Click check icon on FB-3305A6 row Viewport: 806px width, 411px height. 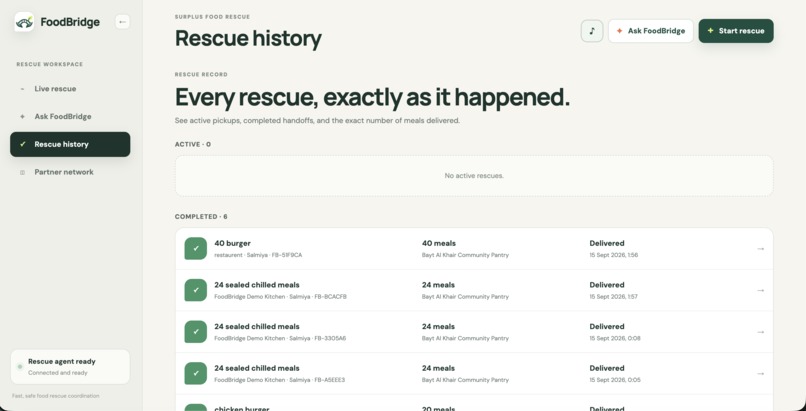tap(196, 332)
